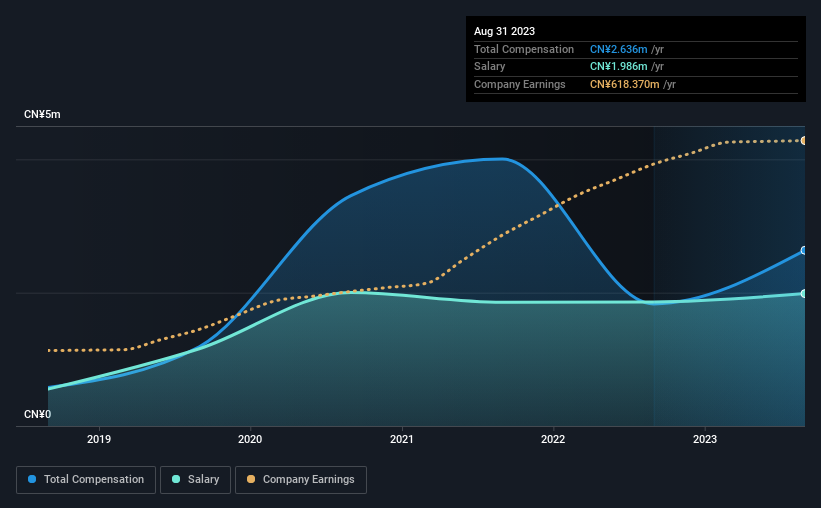Click the teal Salary endpoint marker

click(x=803, y=293)
